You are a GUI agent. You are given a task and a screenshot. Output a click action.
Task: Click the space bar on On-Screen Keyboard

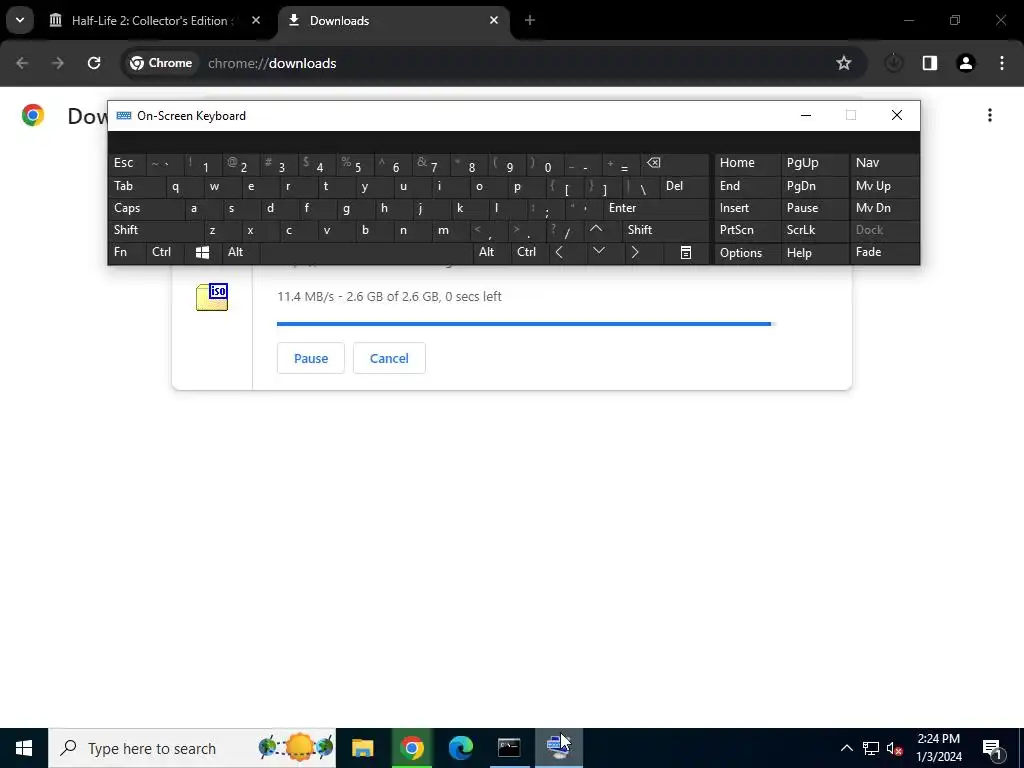[367, 252]
